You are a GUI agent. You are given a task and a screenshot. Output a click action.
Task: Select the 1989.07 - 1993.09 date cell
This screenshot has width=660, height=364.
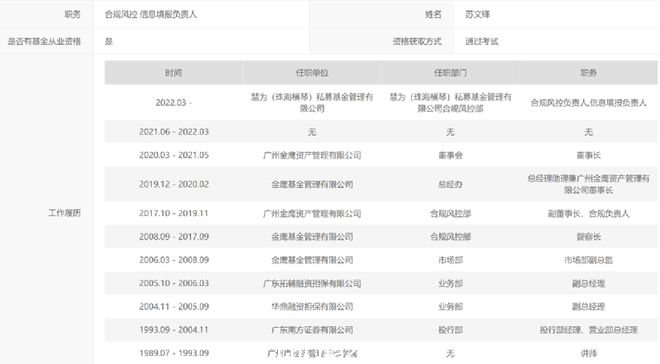(x=173, y=353)
